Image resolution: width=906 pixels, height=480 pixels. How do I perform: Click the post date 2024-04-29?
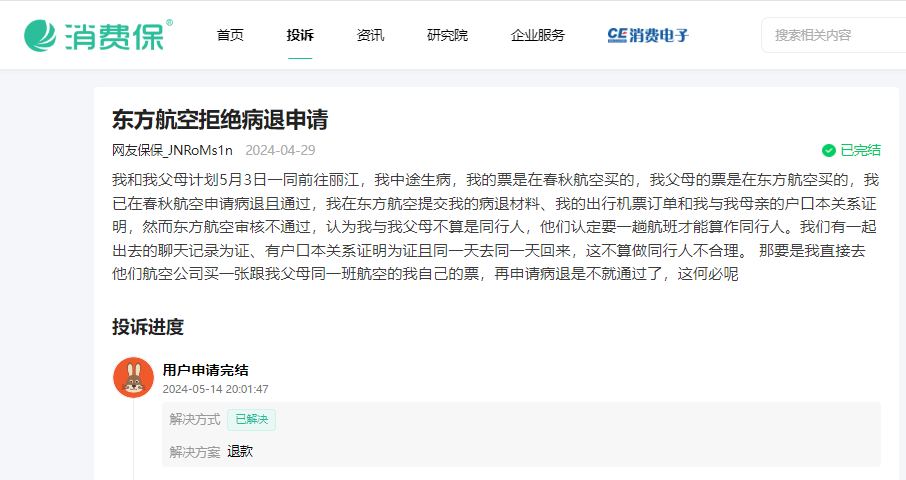[280, 150]
